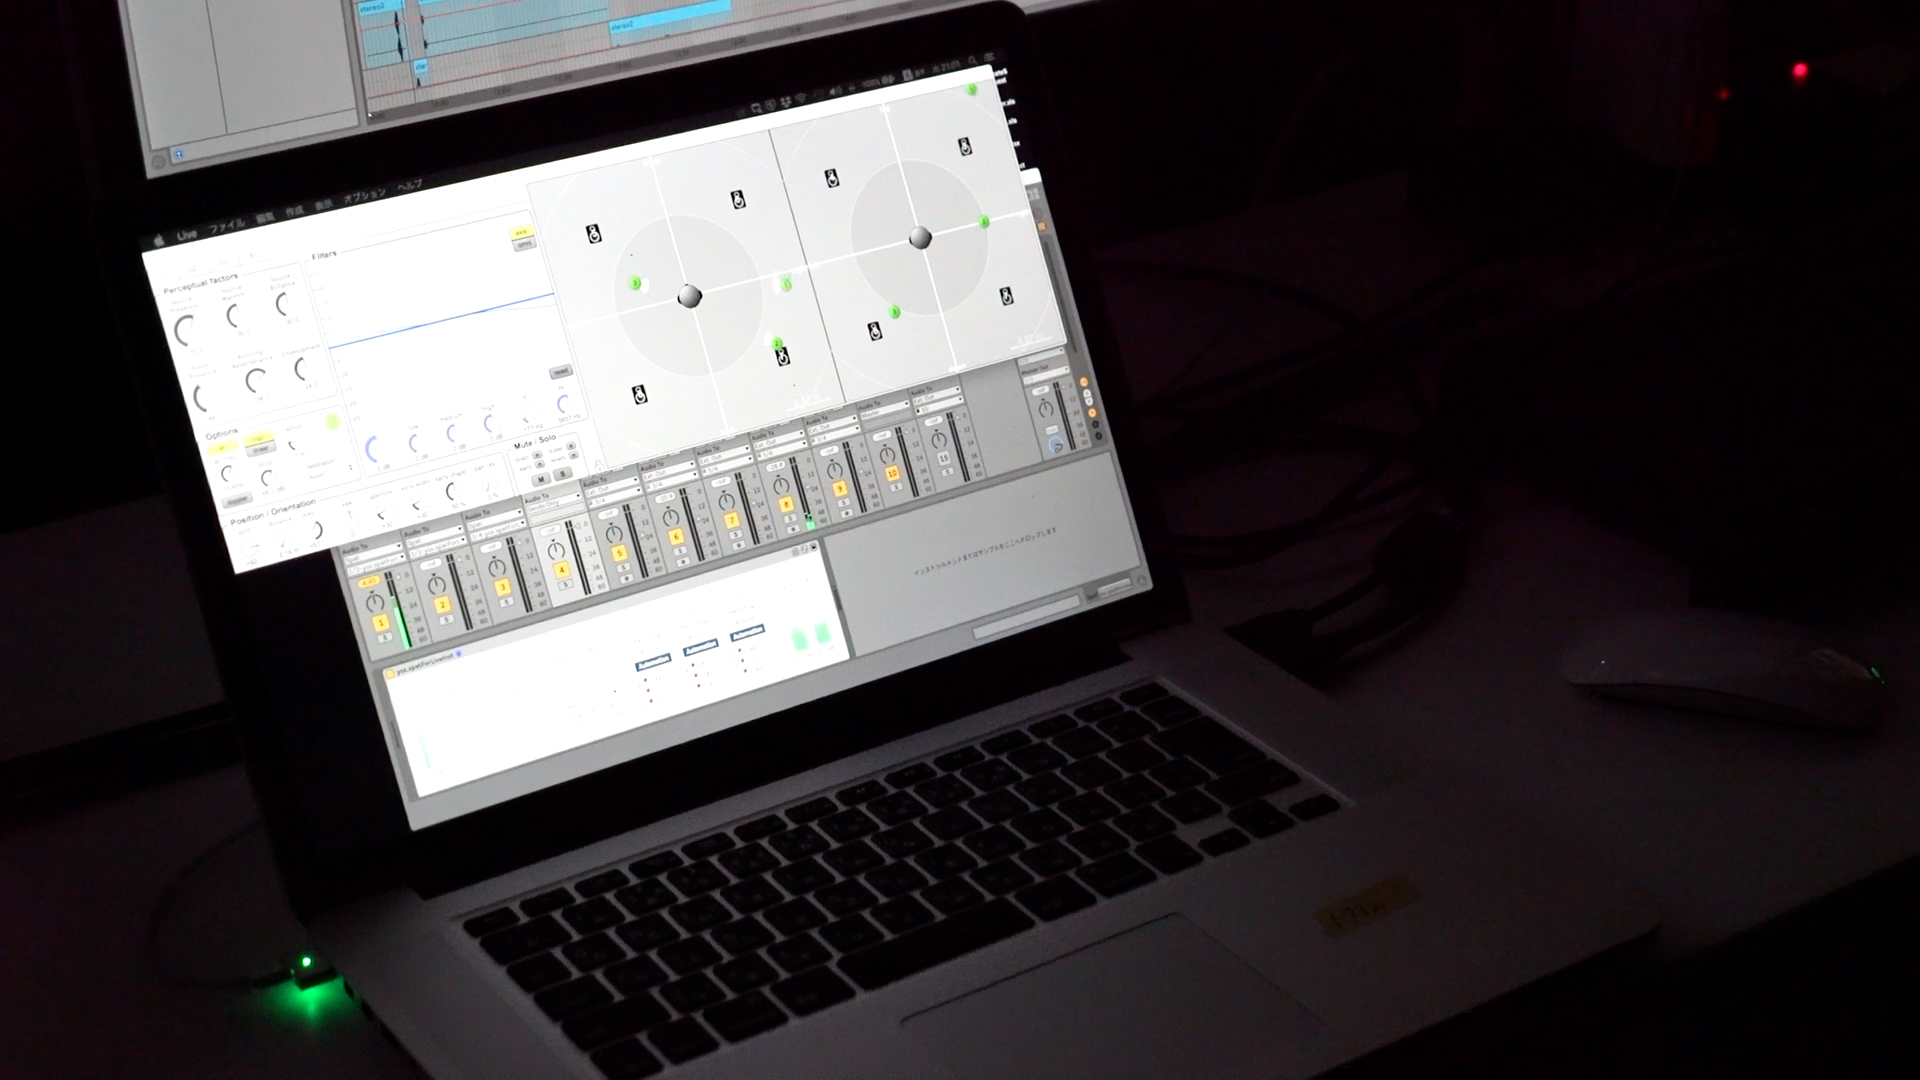
Task: Open the 表示 menu
Action: [323, 203]
